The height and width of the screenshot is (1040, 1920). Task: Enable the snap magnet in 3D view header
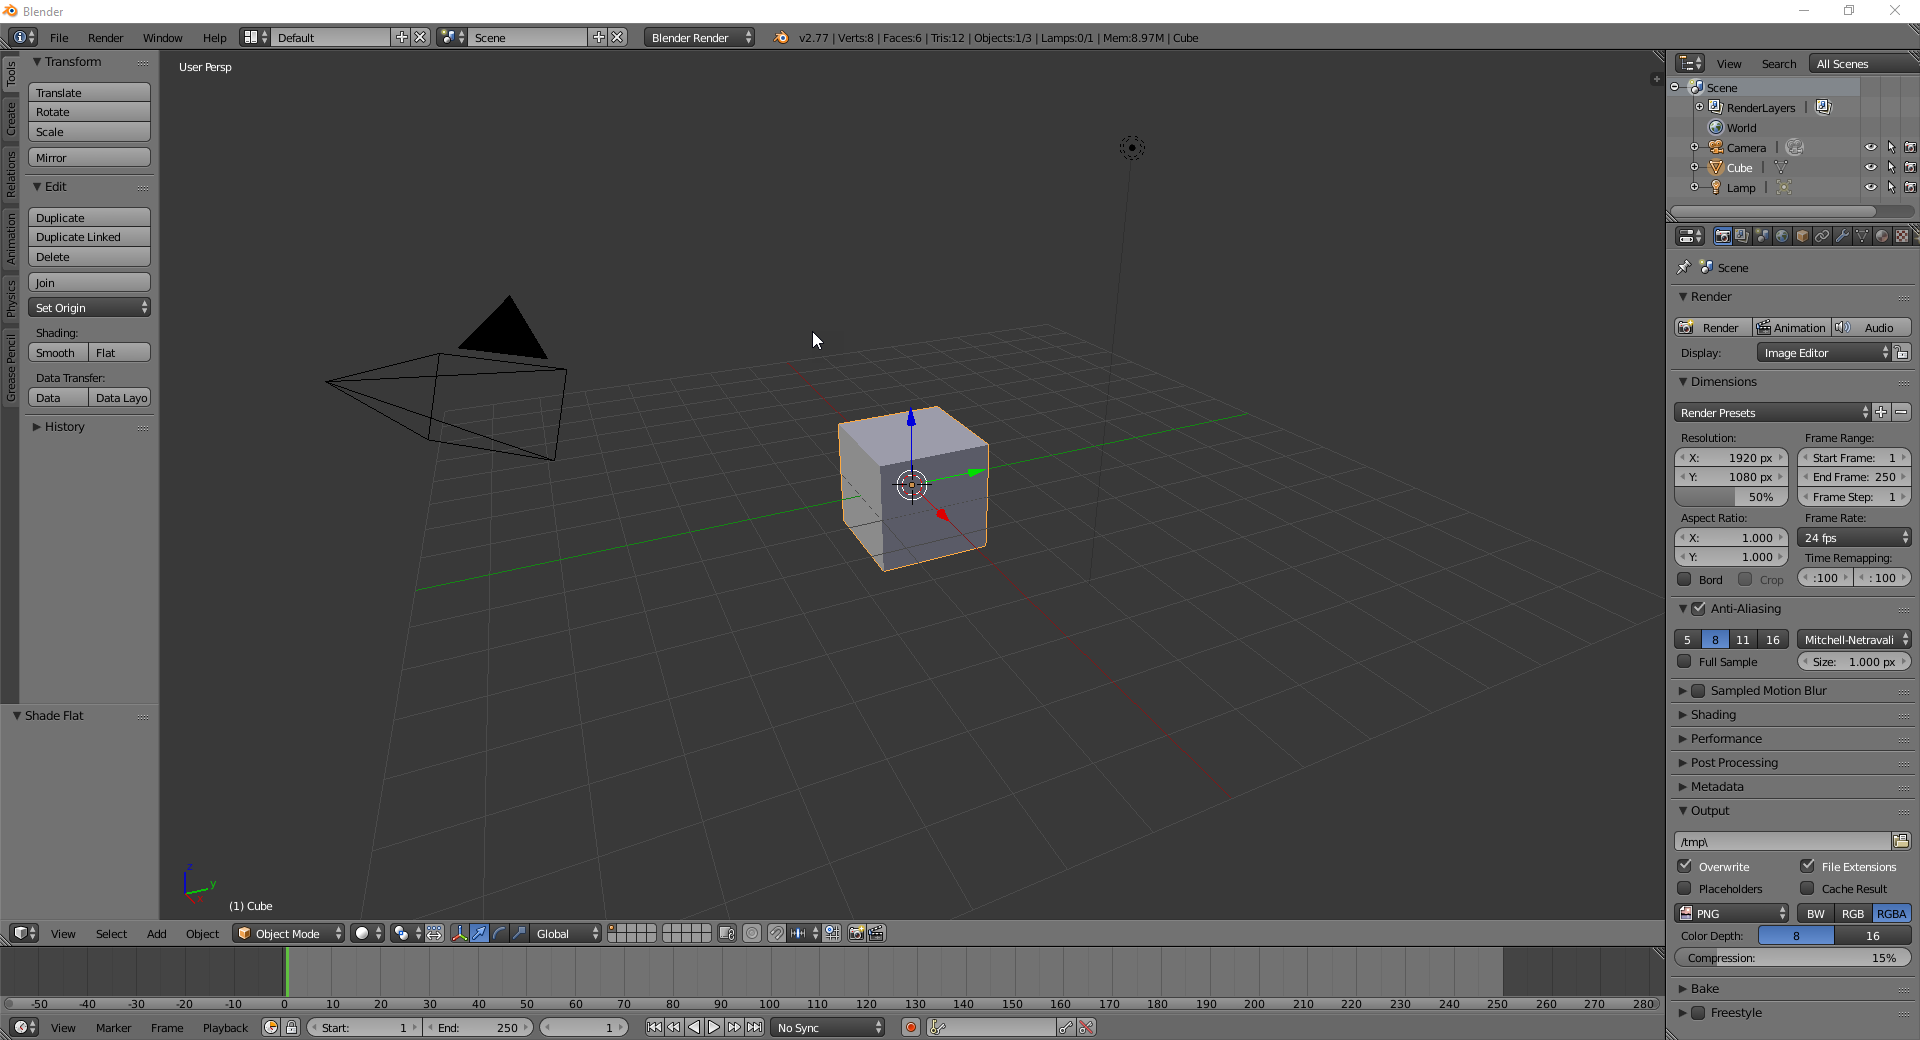[x=776, y=934]
